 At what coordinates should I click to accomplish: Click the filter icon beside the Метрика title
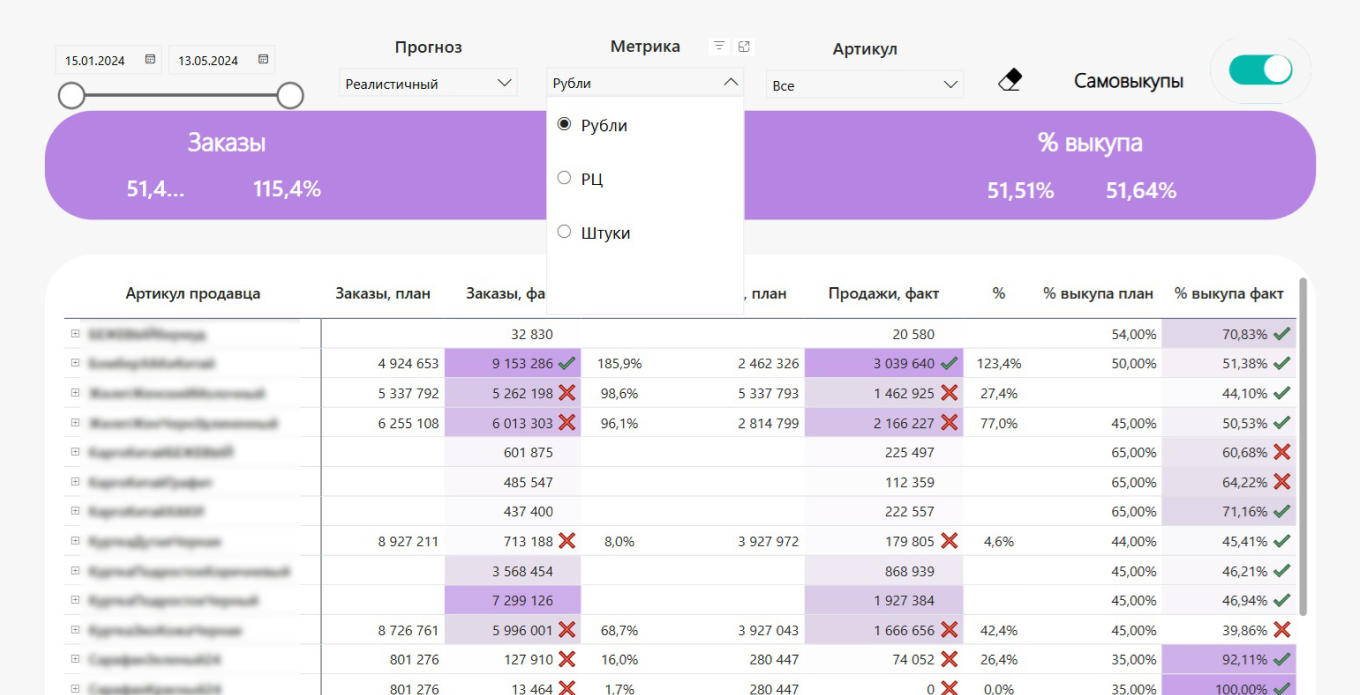[x=719, y=46]
